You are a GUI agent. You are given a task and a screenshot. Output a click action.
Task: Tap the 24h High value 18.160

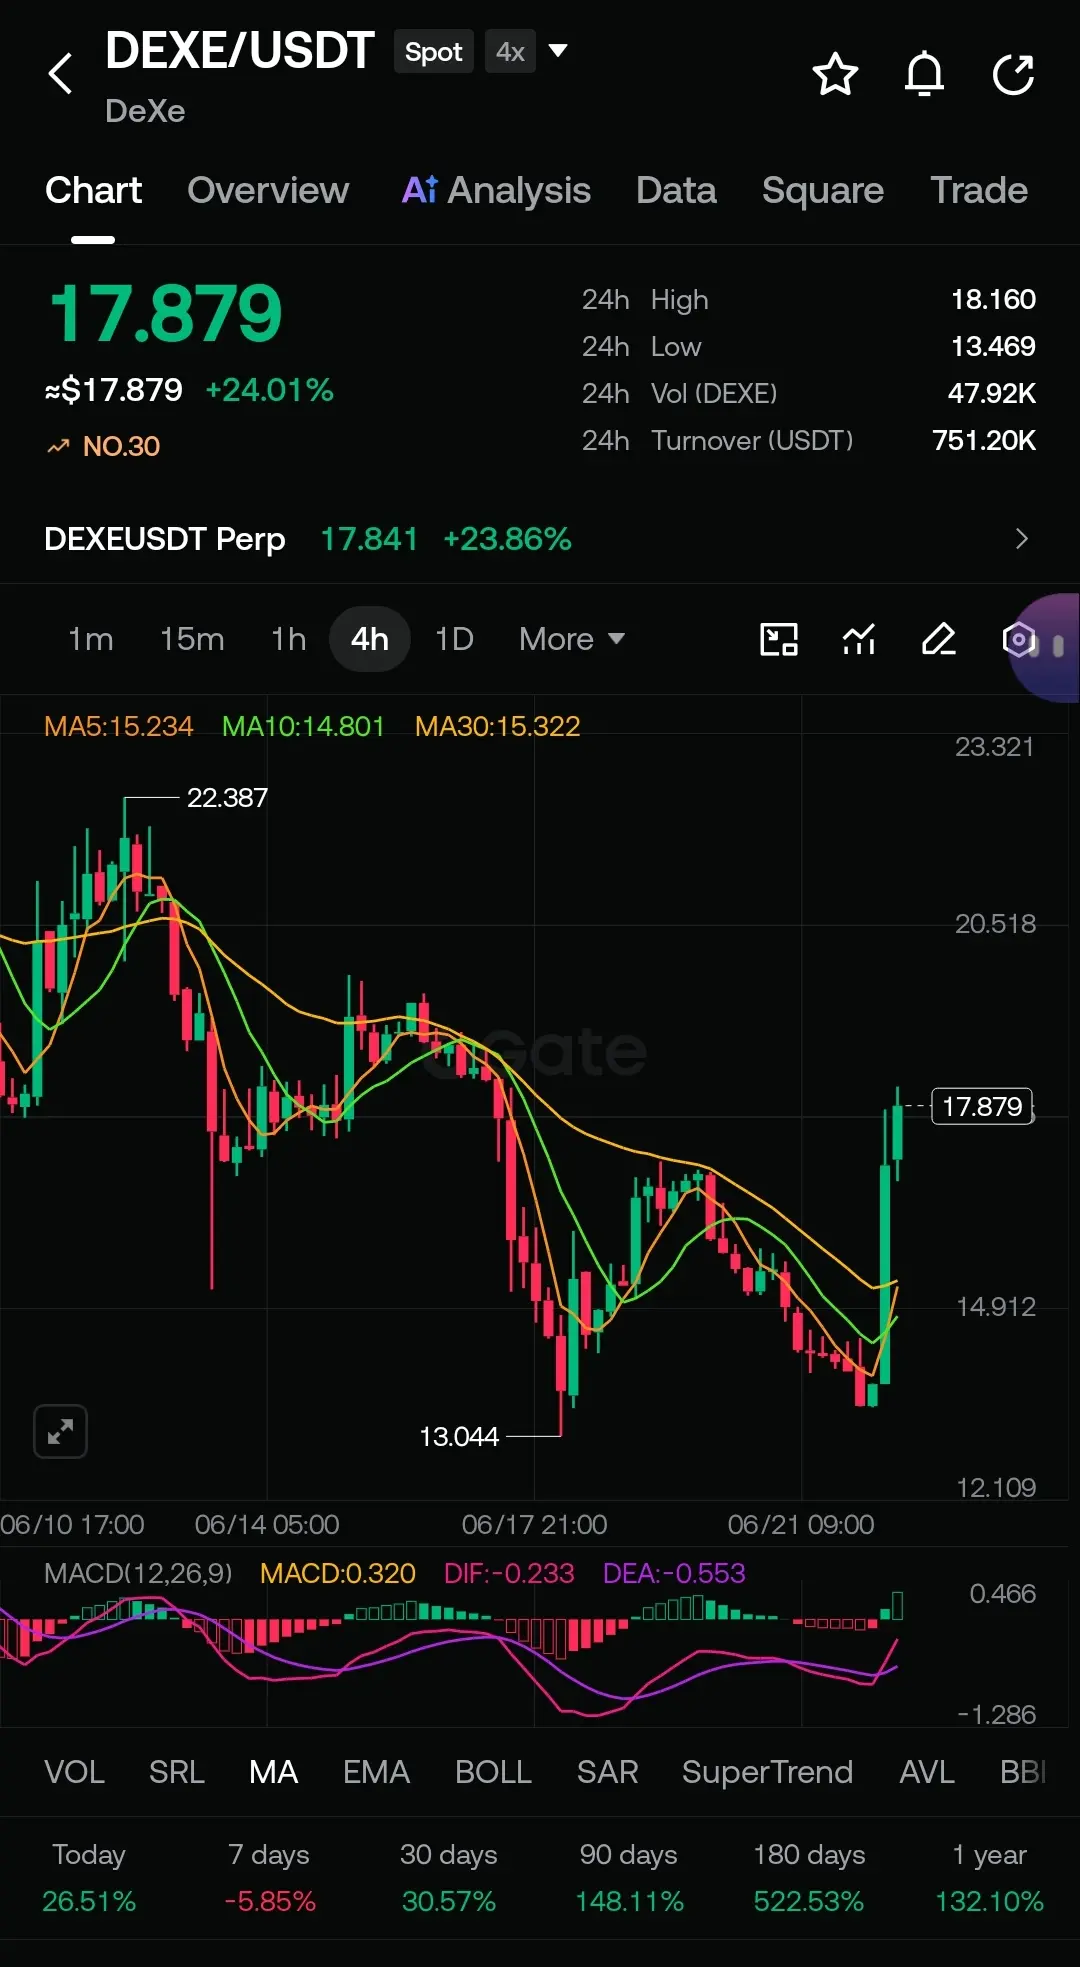[x=993, y=299]
